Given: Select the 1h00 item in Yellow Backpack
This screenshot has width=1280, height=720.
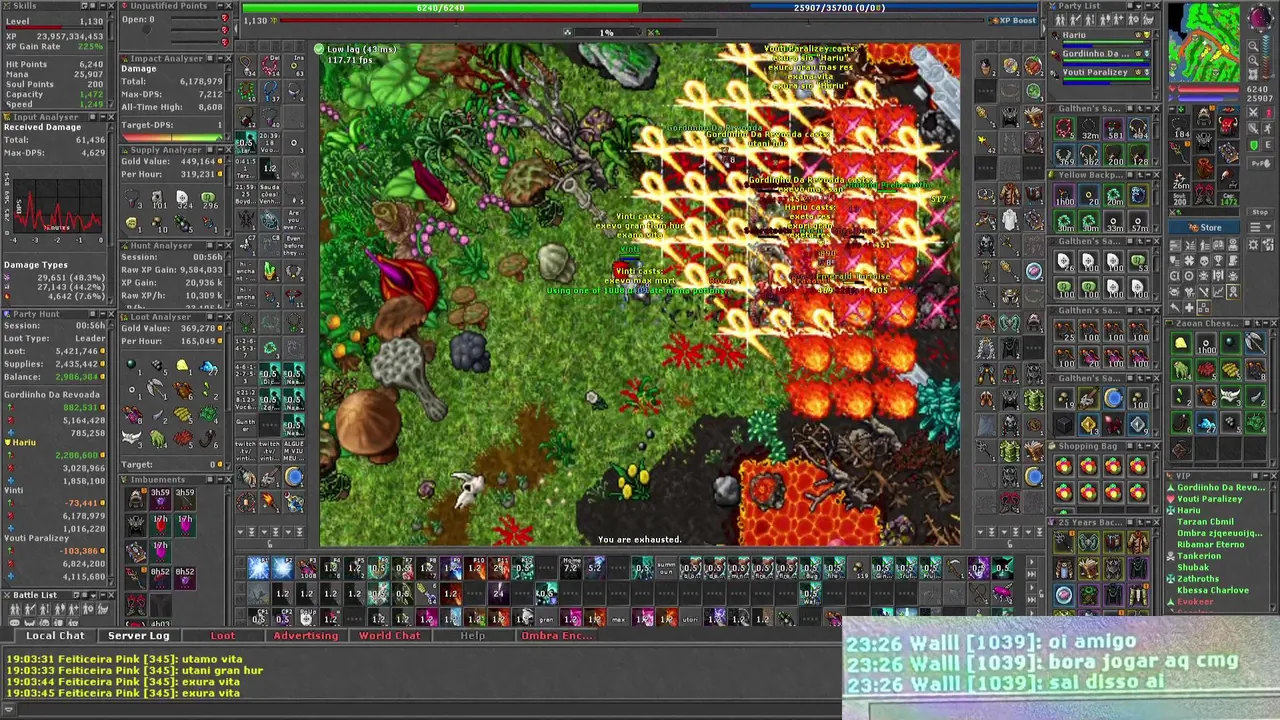Looking at the screenshot, I should pos(1065,195).
